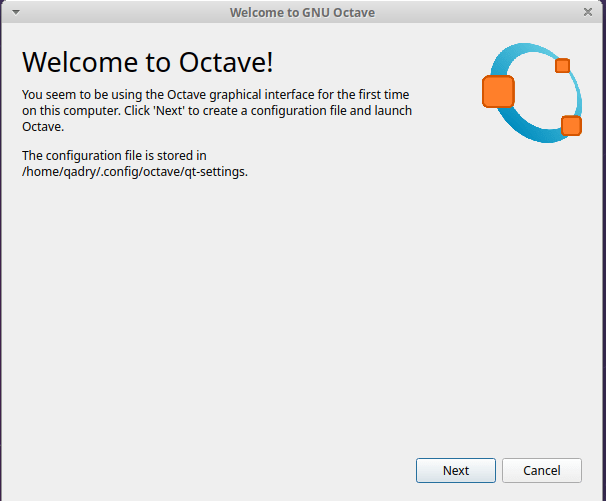Click the GNU Octave logo image
Viewport: 606px width, 501px height.
532,93
